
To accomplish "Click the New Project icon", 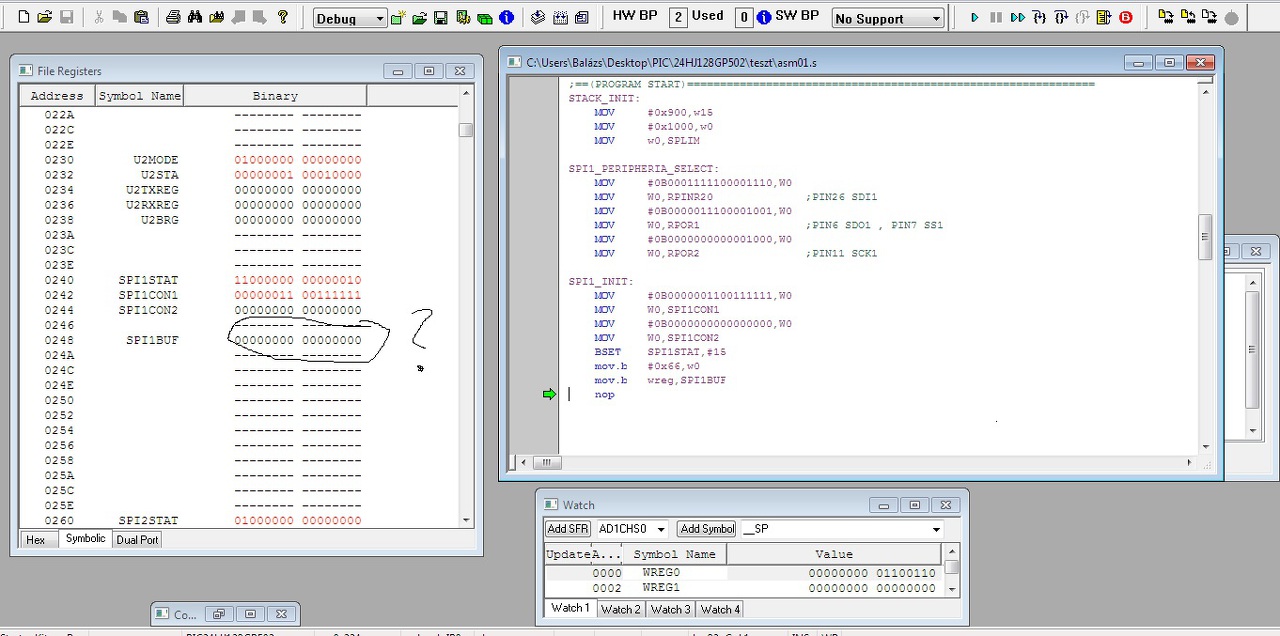I will pos(398,18).
